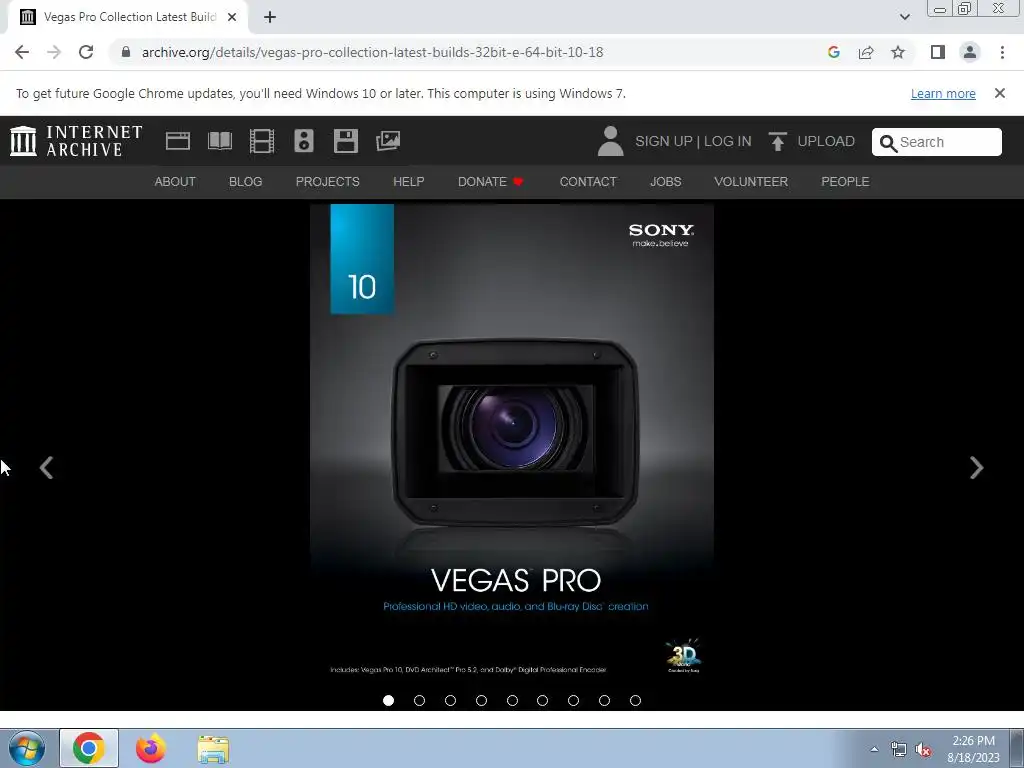This screenshot has width=1024, height=768.
Task: Click the LOG IN link
Action: [x=728, y=142]
